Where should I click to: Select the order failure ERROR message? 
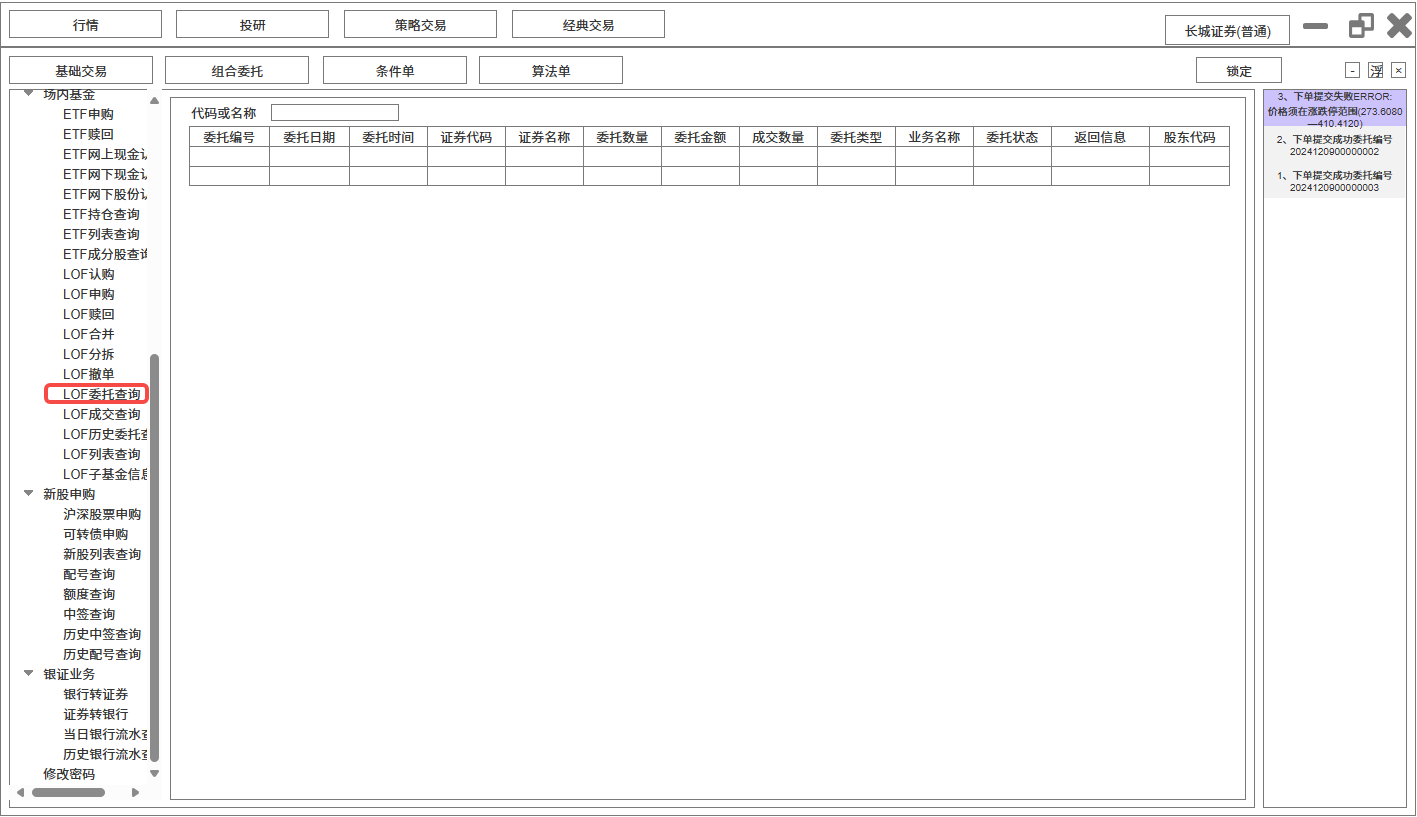pos(1334,109)
